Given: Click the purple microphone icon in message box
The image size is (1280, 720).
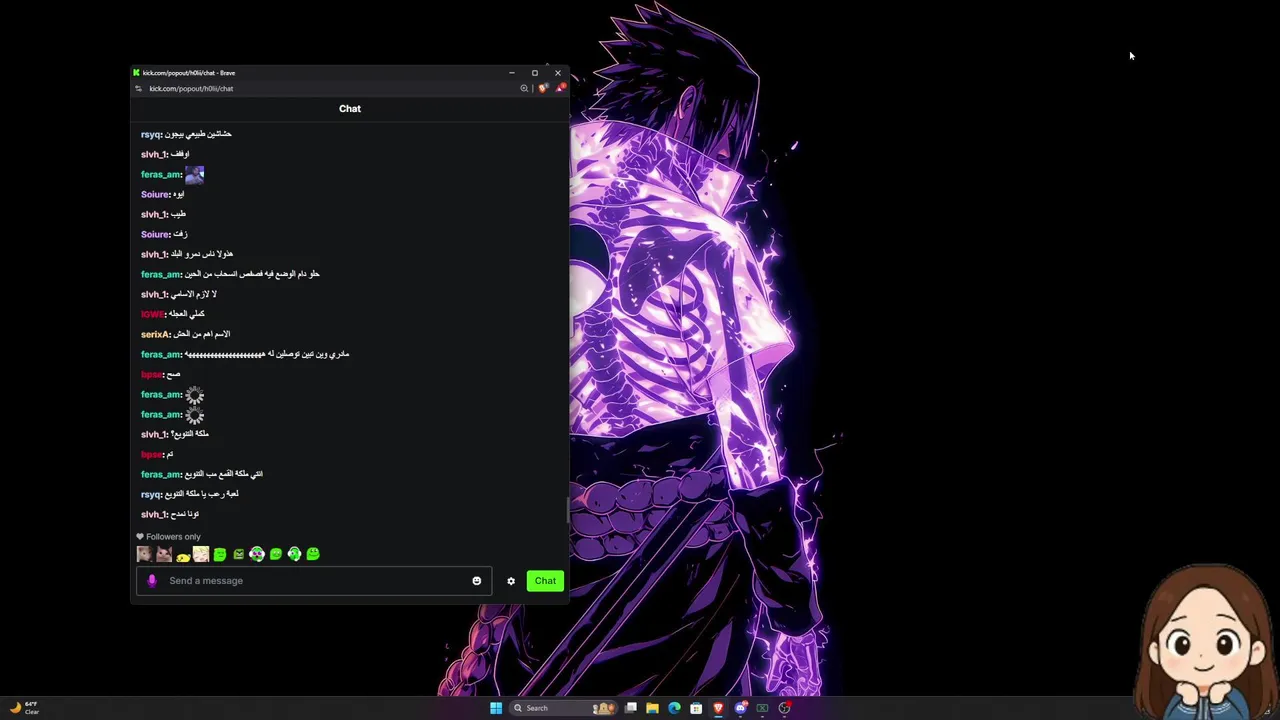Looking at the screenshot, I should coord(152,581).
